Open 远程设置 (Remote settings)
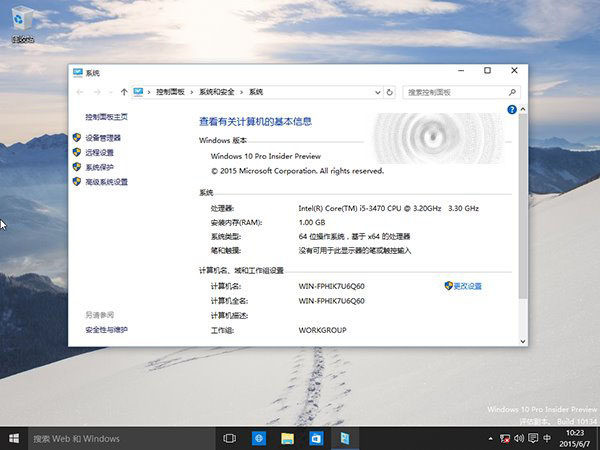 (x=99, y=153)
